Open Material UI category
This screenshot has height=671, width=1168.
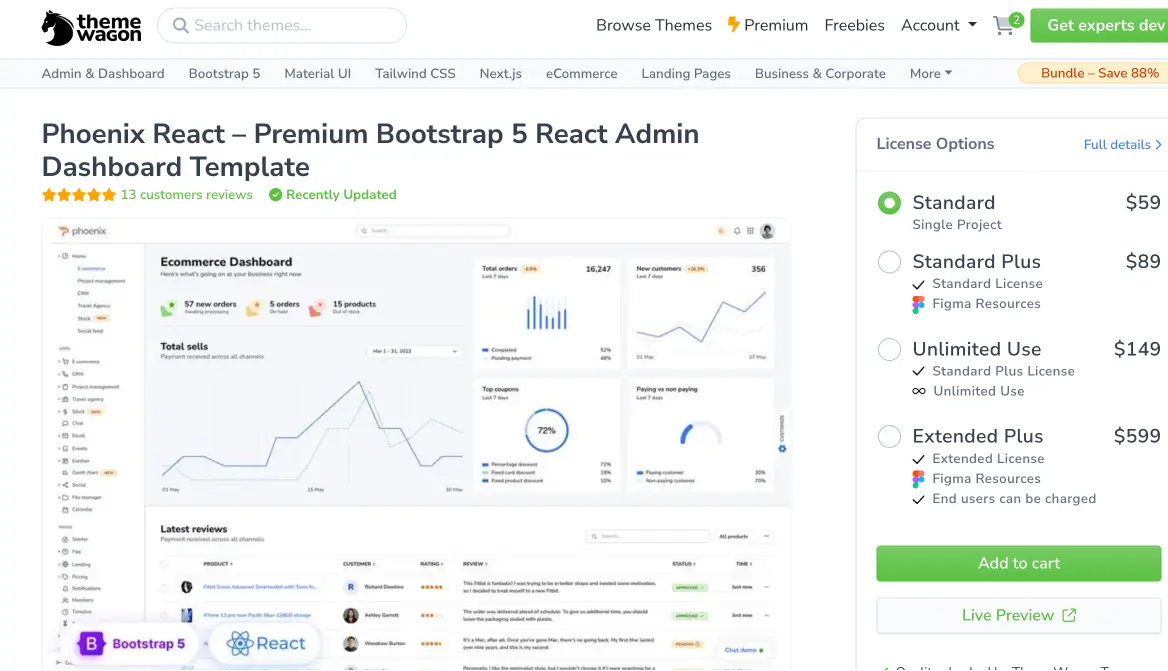pyautogui.click(x=317, y=74)
